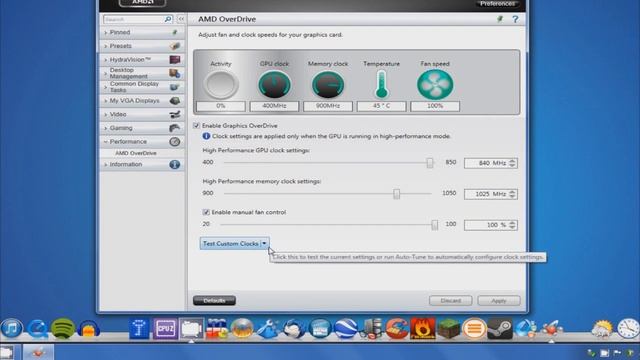This screenshot has height=360, width=640.
Task: Open the weather widget dock icon
Action: (602, 329)
